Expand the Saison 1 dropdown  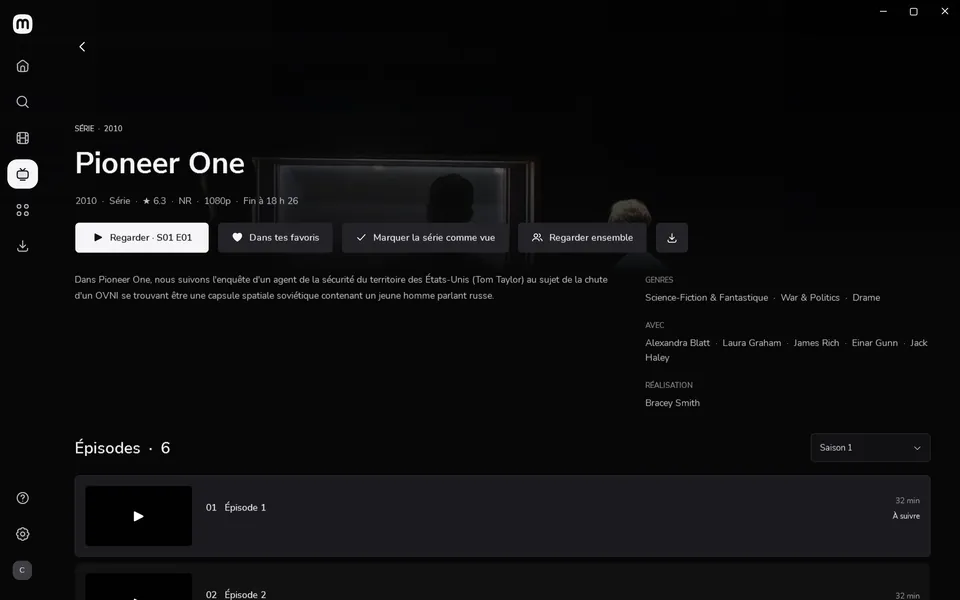coord(870,448)
